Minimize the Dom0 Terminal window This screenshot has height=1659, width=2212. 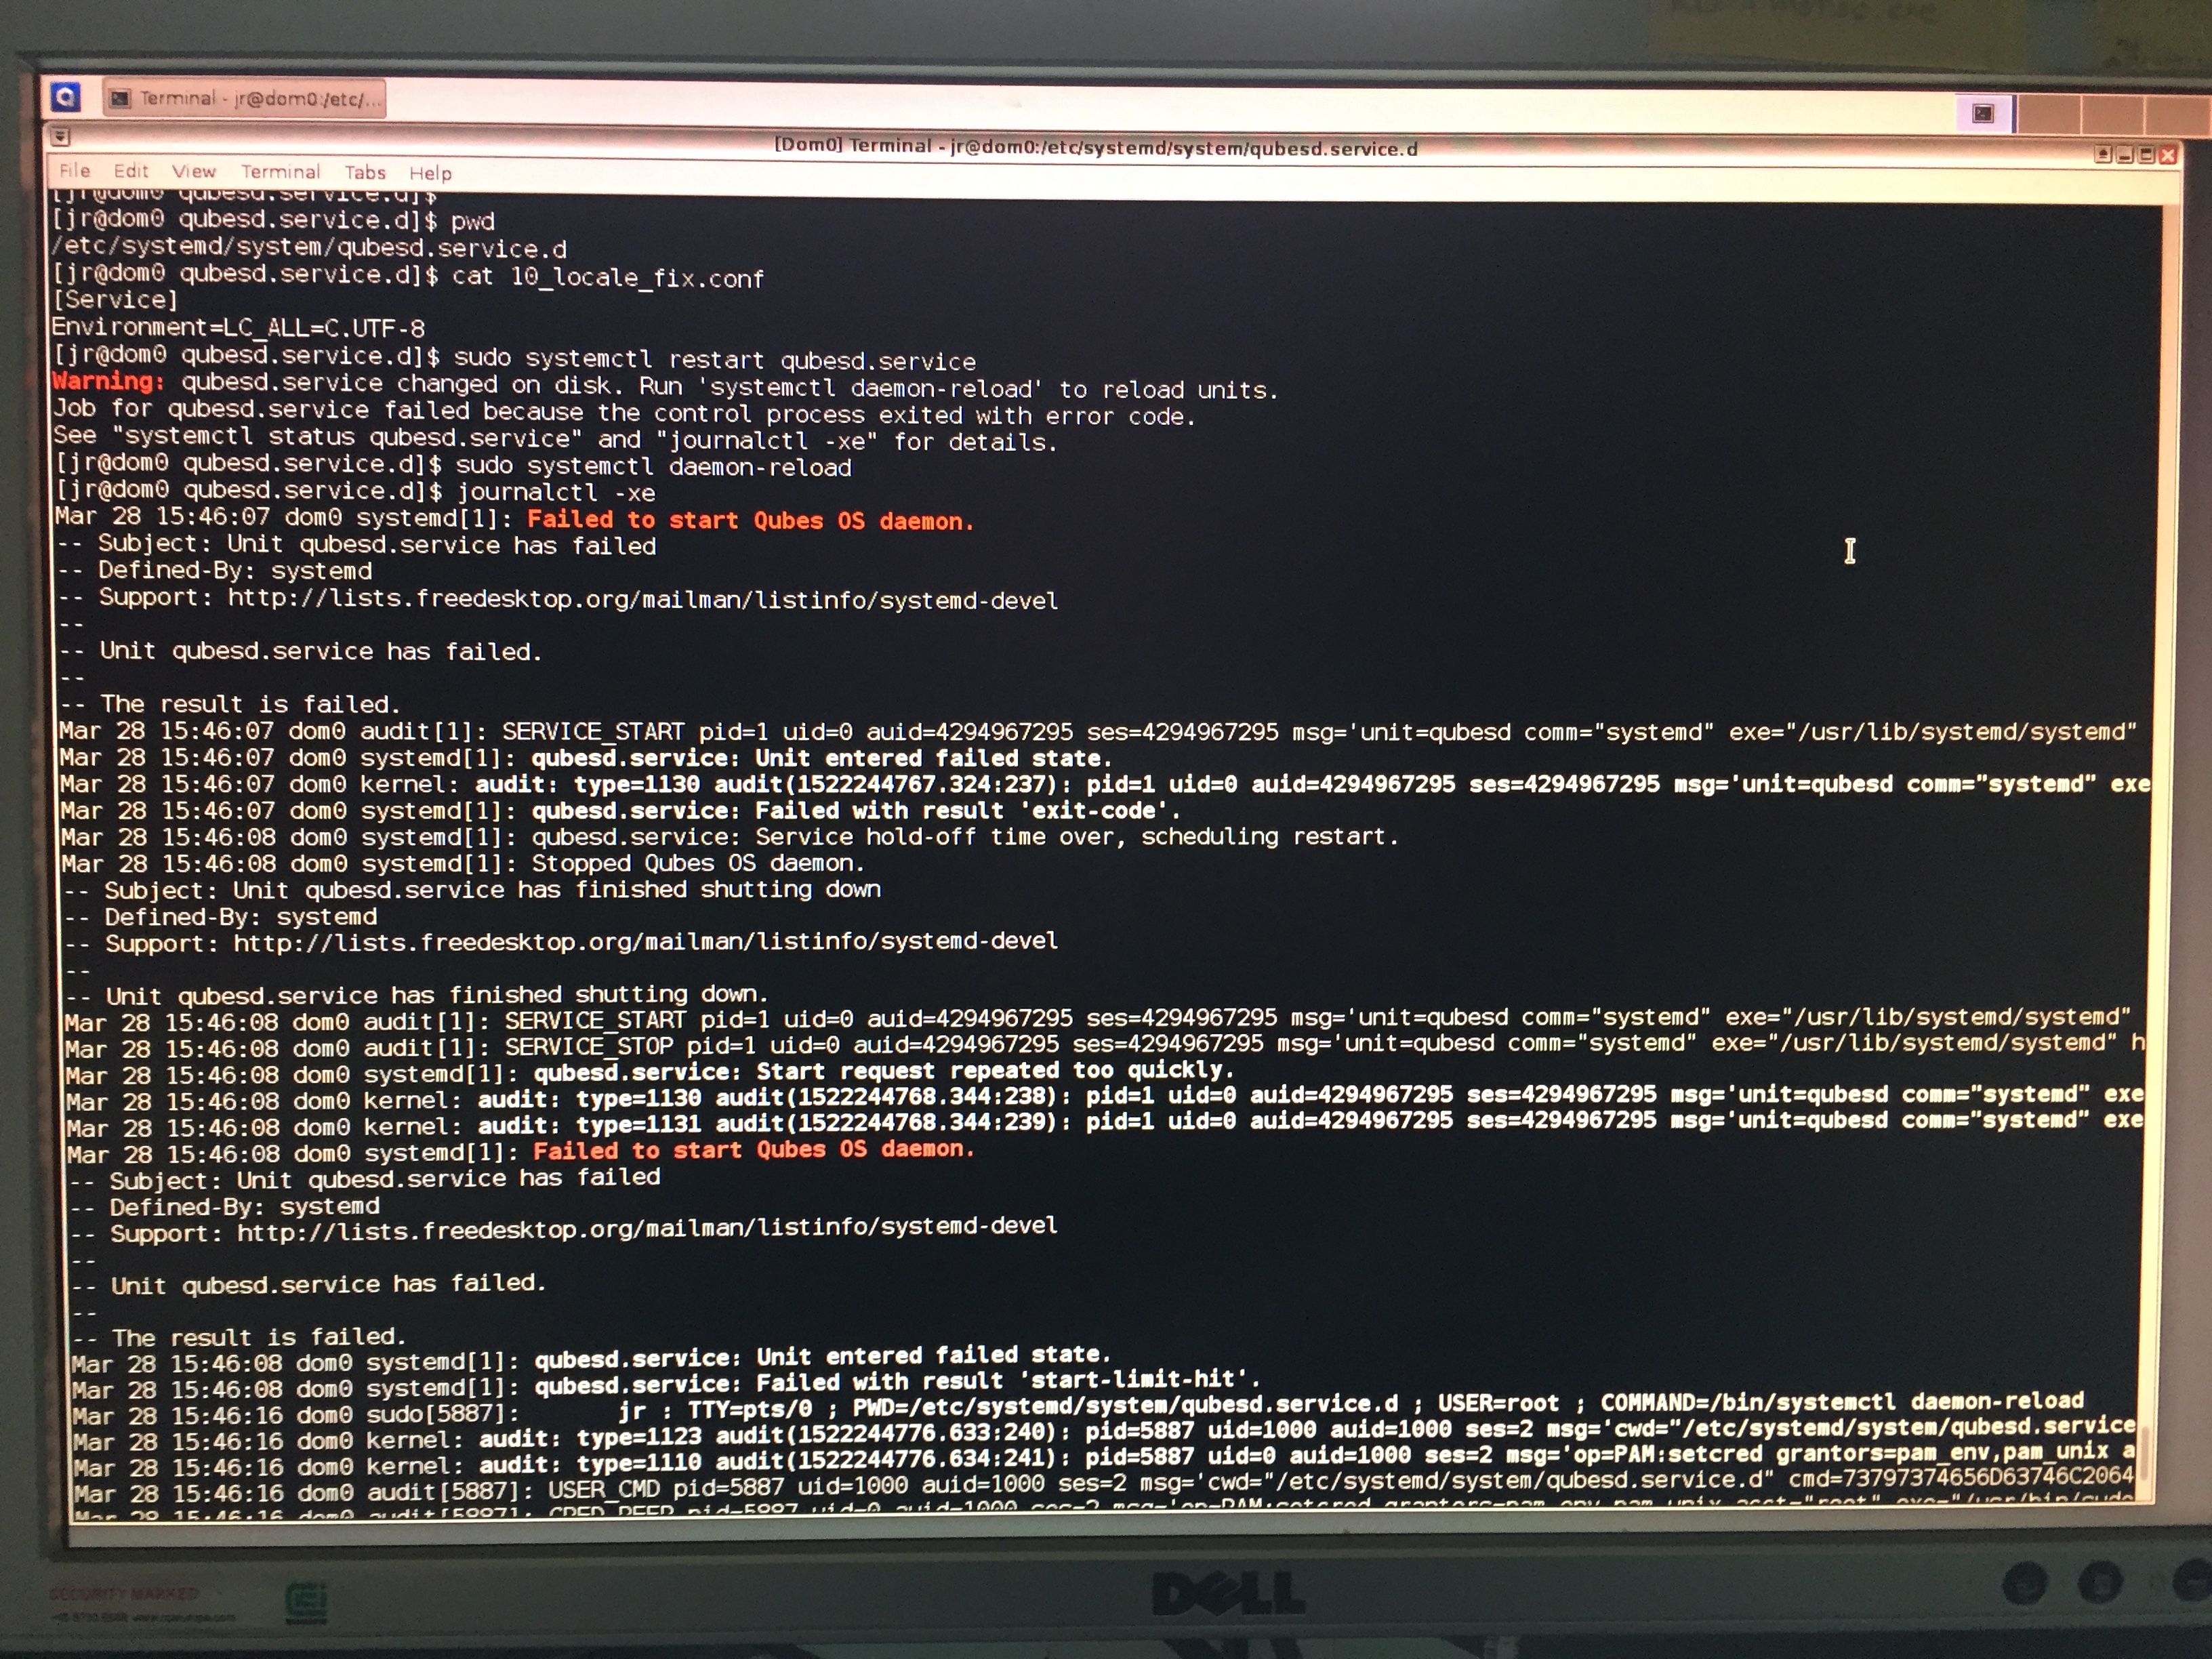2125,155
